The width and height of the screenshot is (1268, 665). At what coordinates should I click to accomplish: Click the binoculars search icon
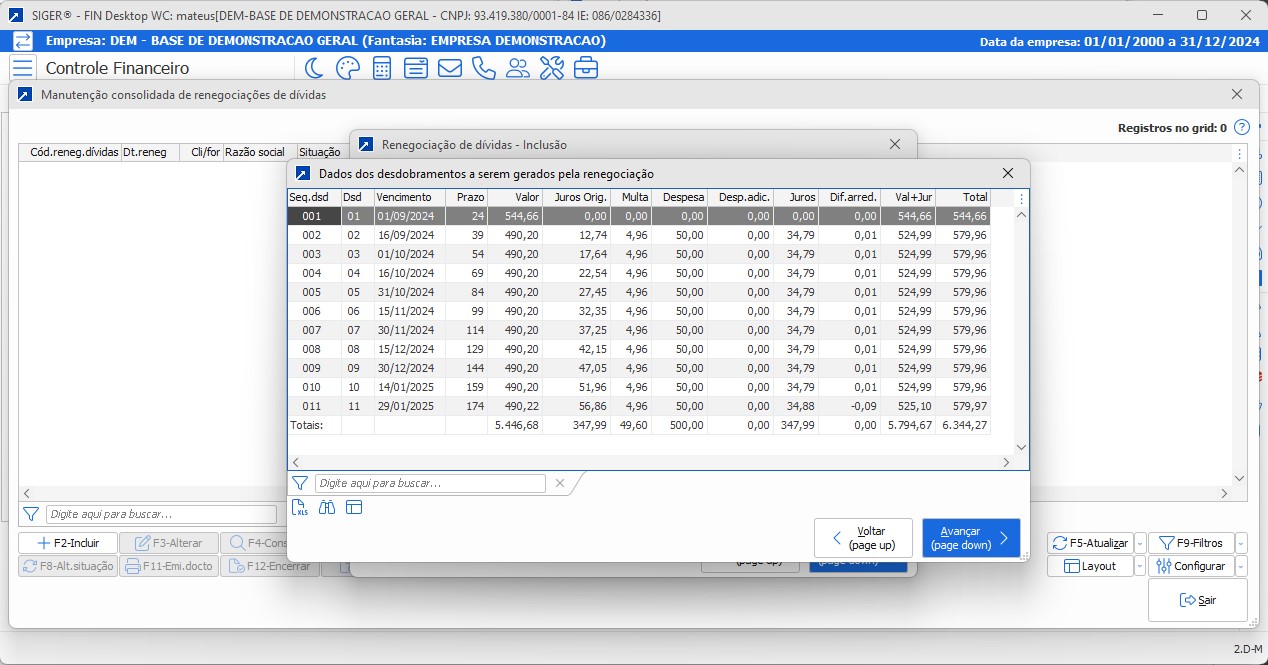pos(327,508)
